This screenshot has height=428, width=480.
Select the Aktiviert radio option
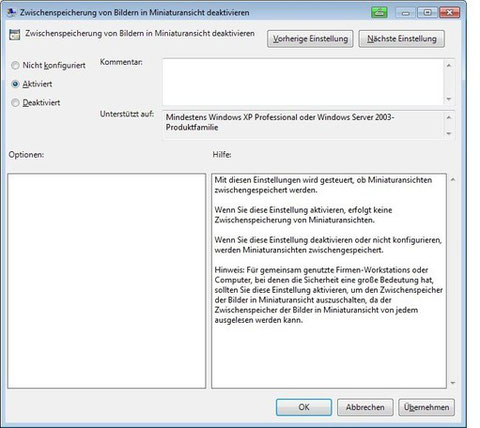click(15, 84)
